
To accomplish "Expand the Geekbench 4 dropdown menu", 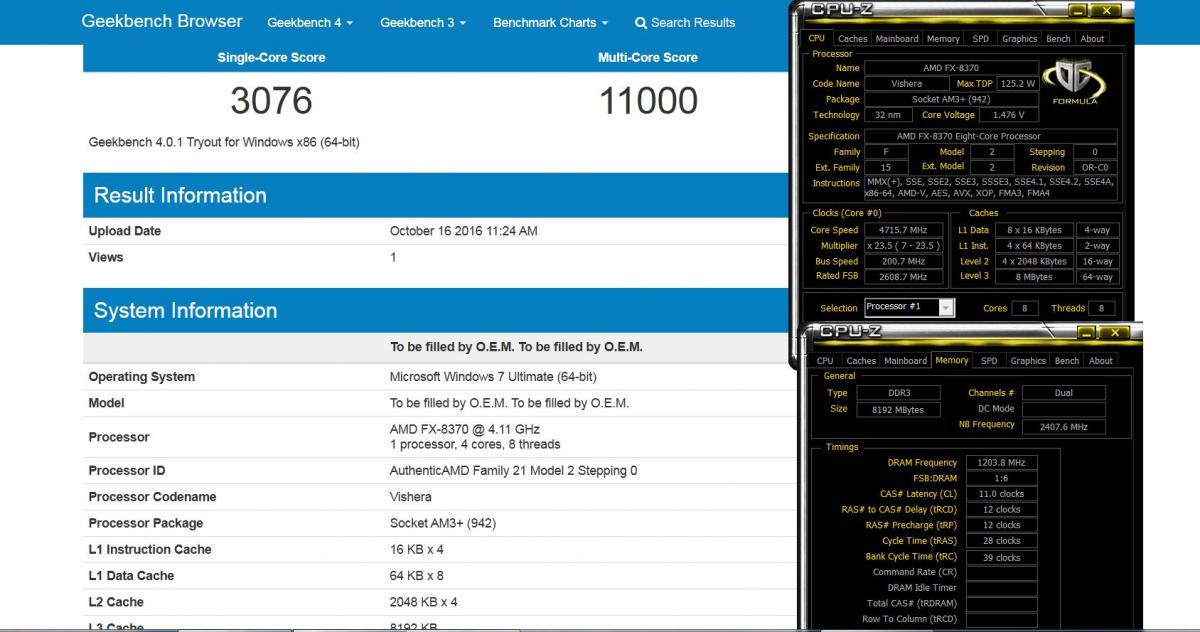I will point(310,22).
